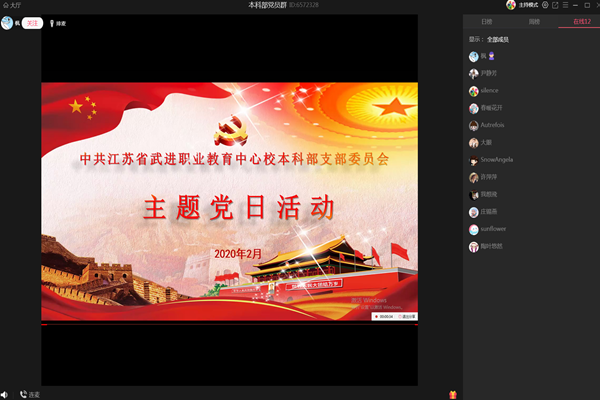Click the pop-out share icon in title bar
The width and height of the screenshot is (600, 400).
point(555,5)
